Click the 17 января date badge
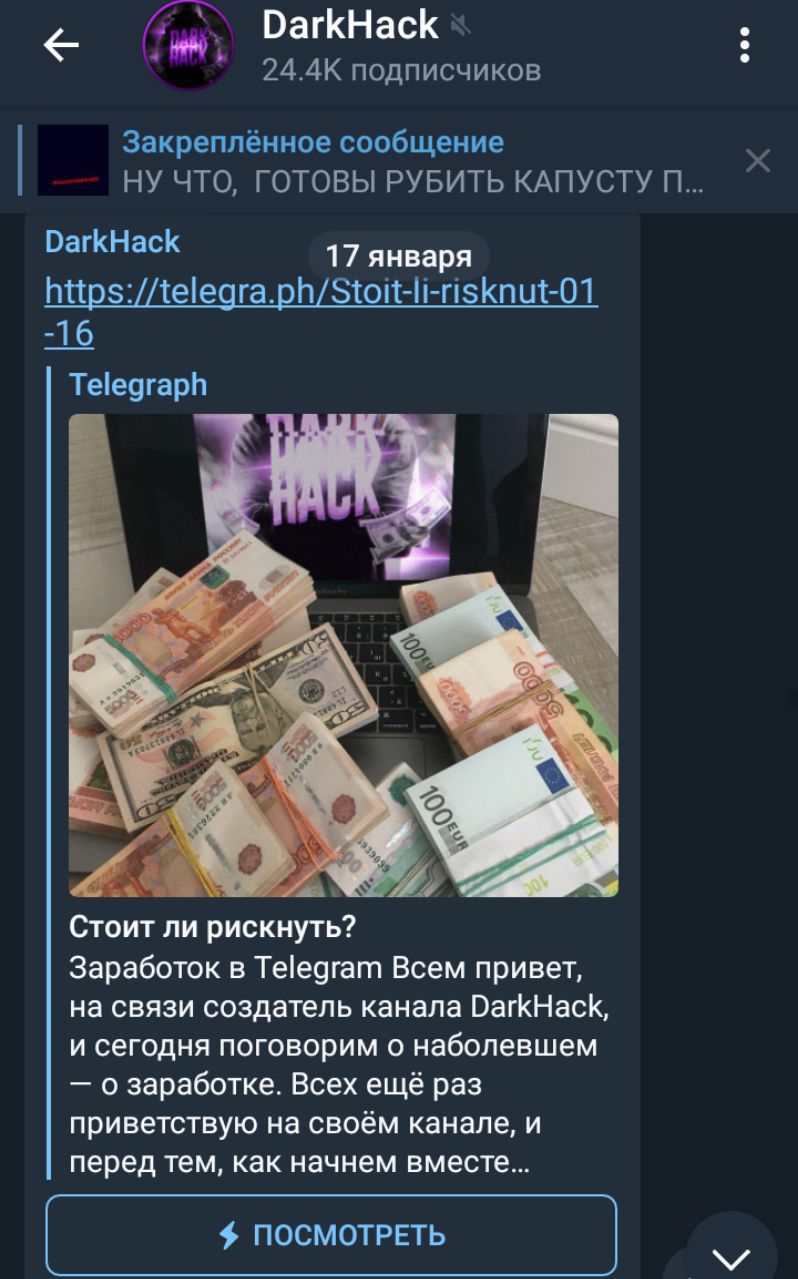 (x=399, y=256)
